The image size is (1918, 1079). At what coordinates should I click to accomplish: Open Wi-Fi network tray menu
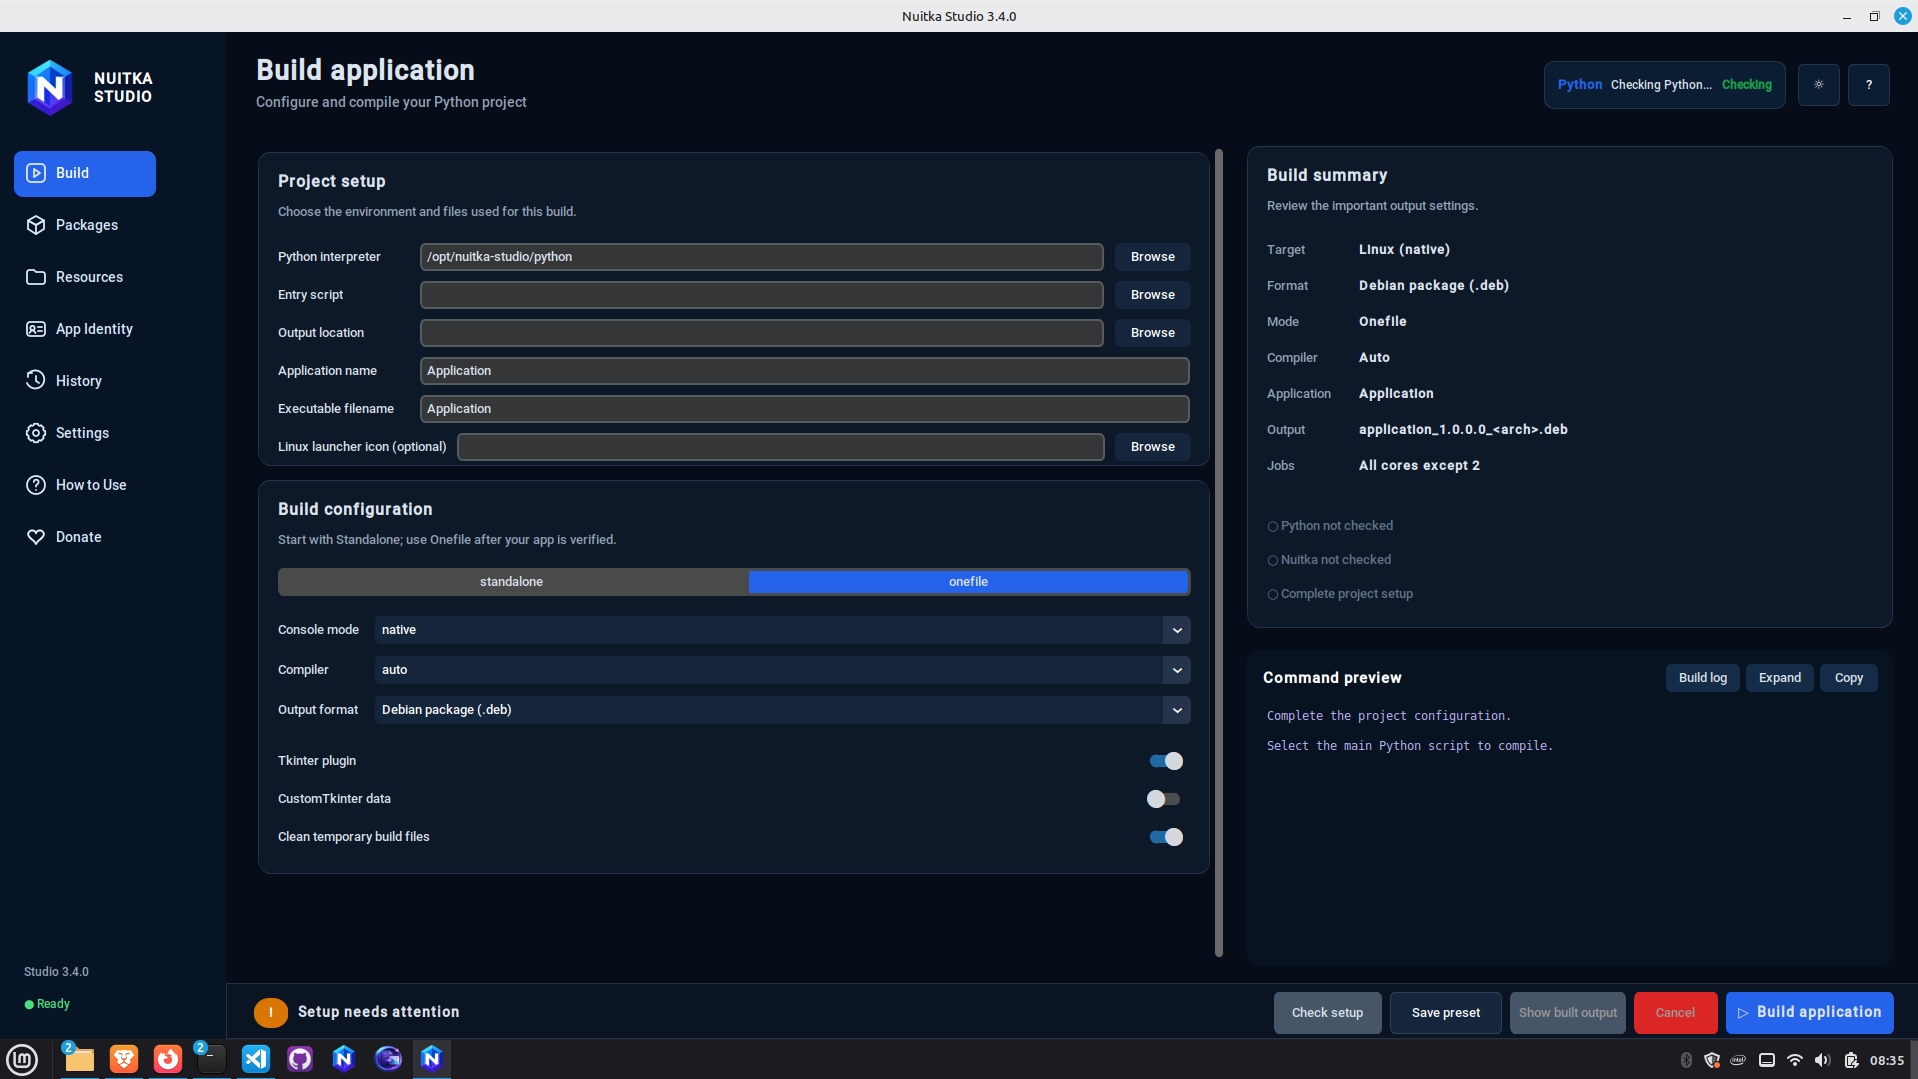click(1795, 1060)
